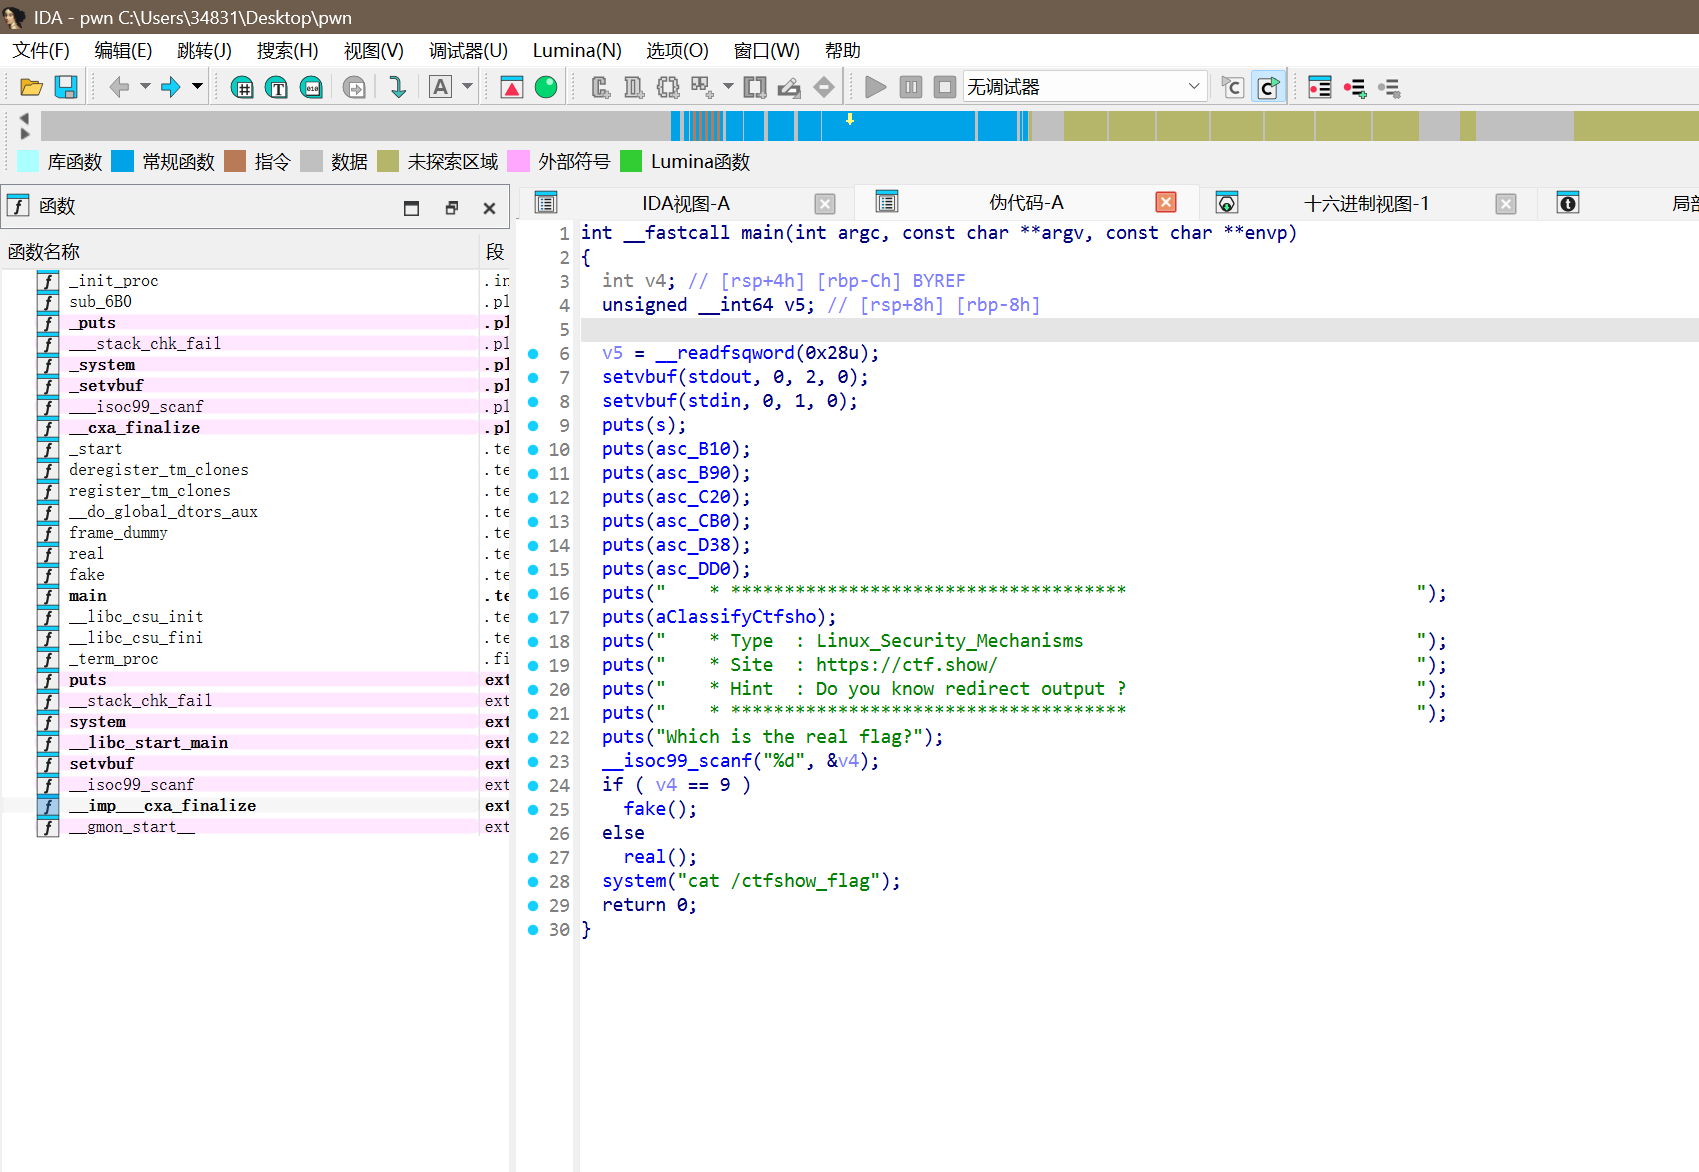
Task: Float the 函数 panel with restore button
Action: [451, 208]
